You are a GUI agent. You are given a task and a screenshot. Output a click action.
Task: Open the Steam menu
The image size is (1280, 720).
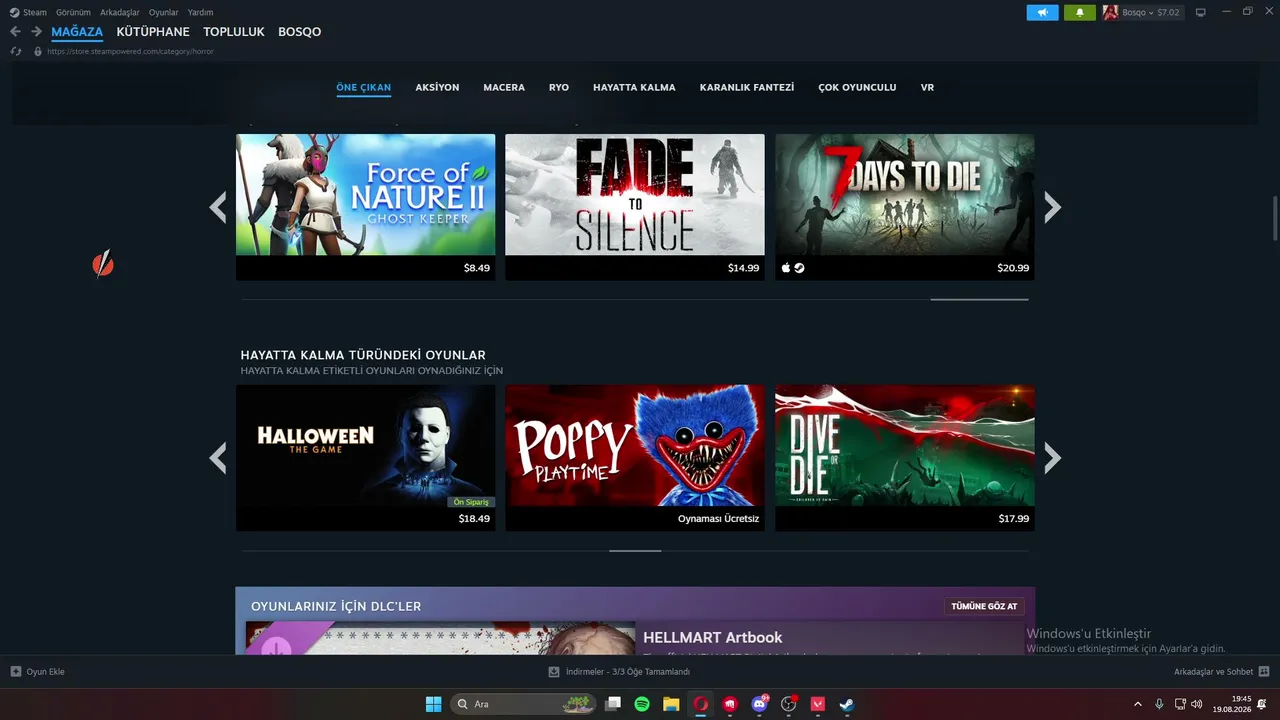click(35, 13)
